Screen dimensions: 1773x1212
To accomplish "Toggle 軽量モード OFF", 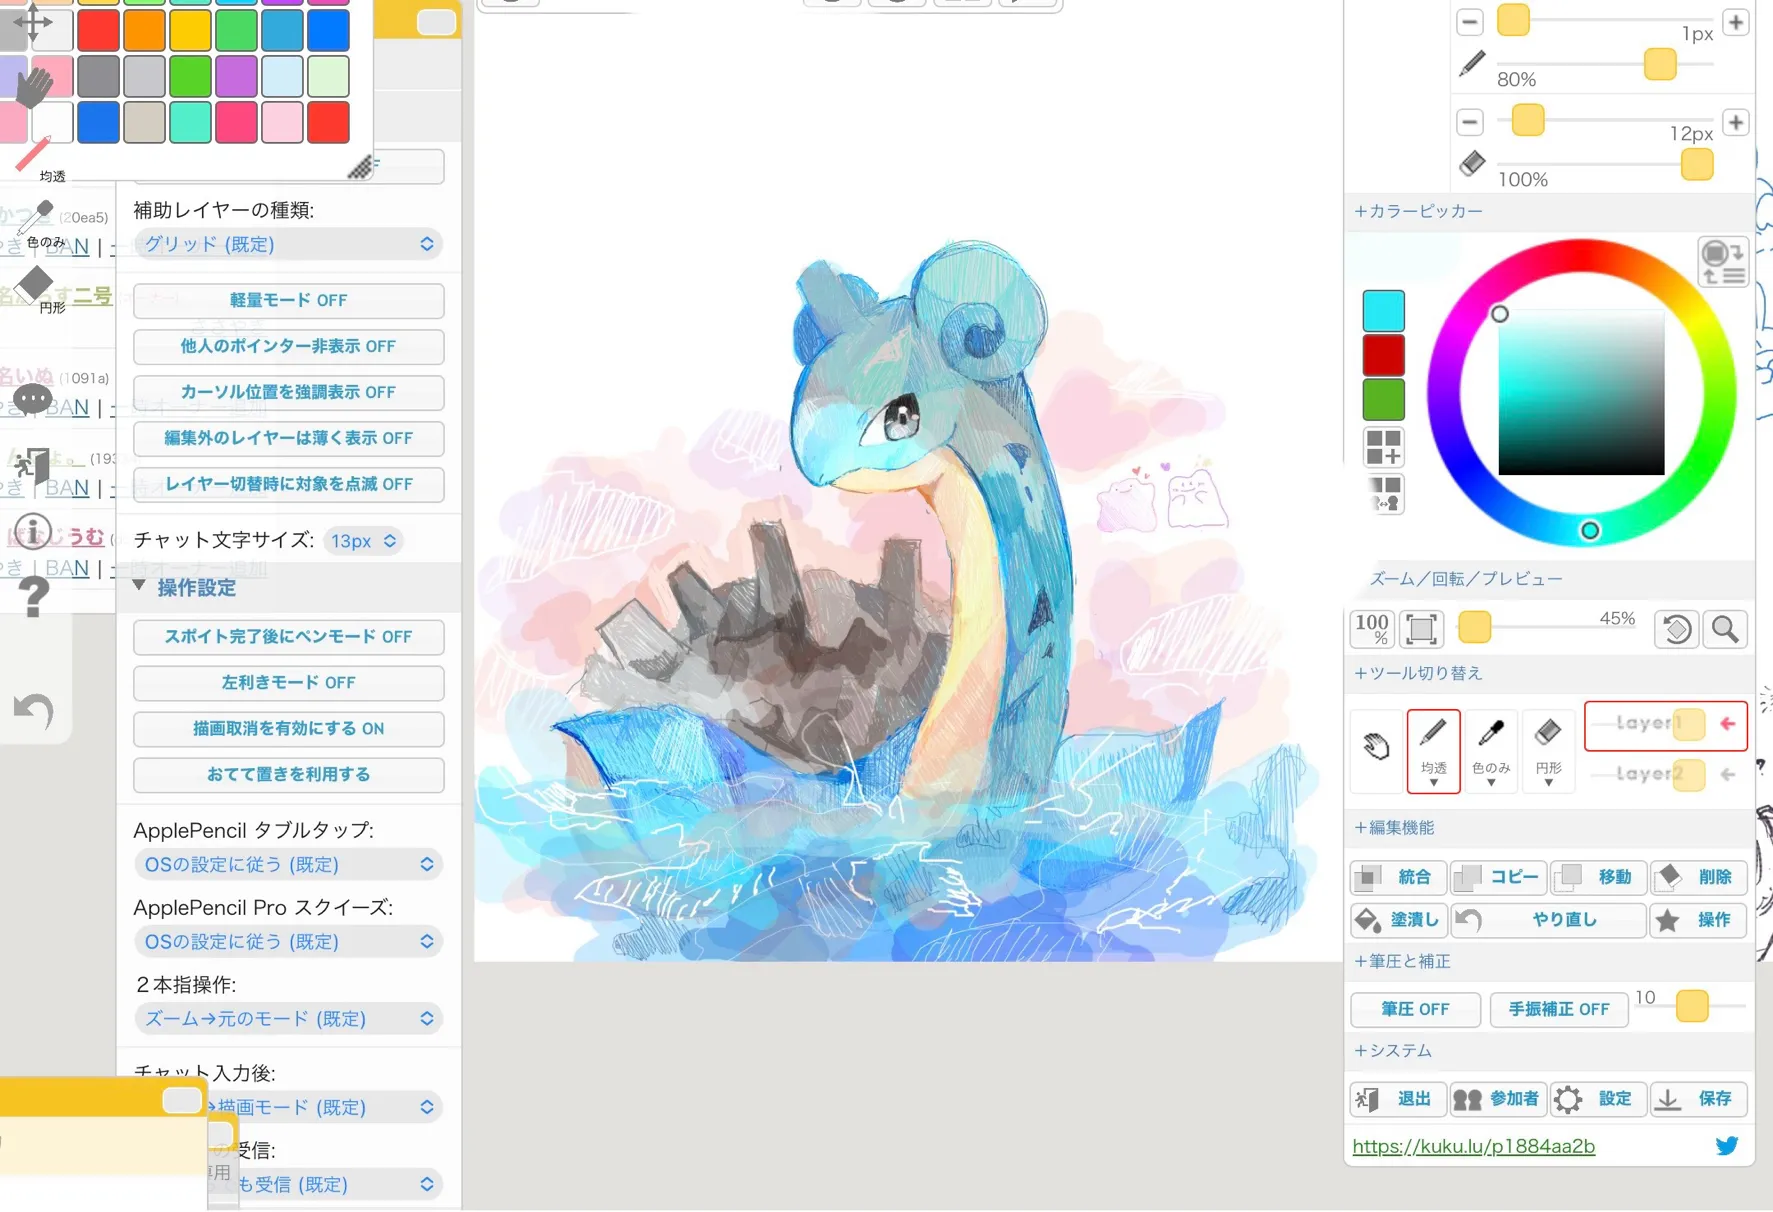I will (288, 300).
